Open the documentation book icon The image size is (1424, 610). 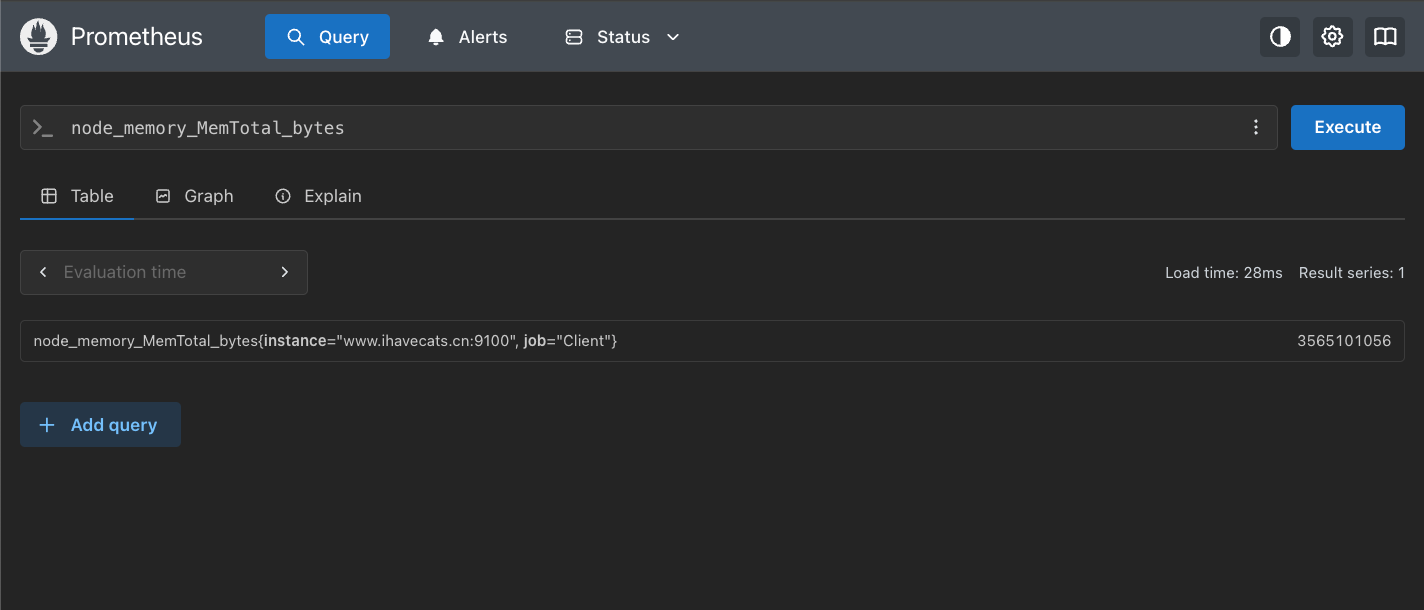(x=1384, y=37)
